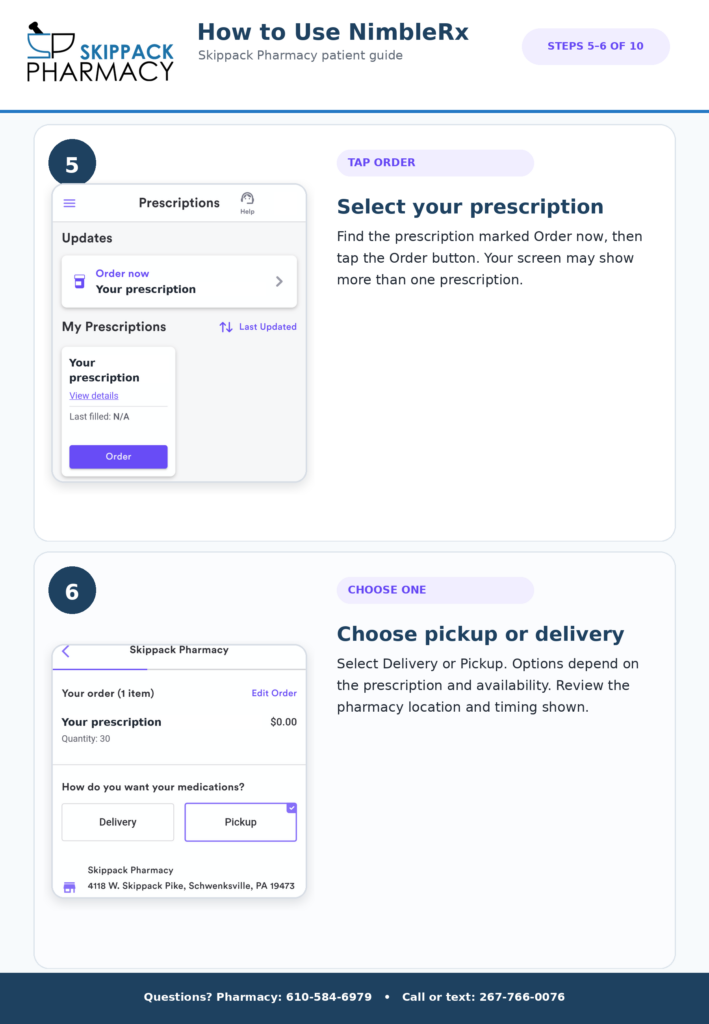Open the hamburger menu in Prescriptions
Viewport: 709px width, 1024px height.
point(69,203)
